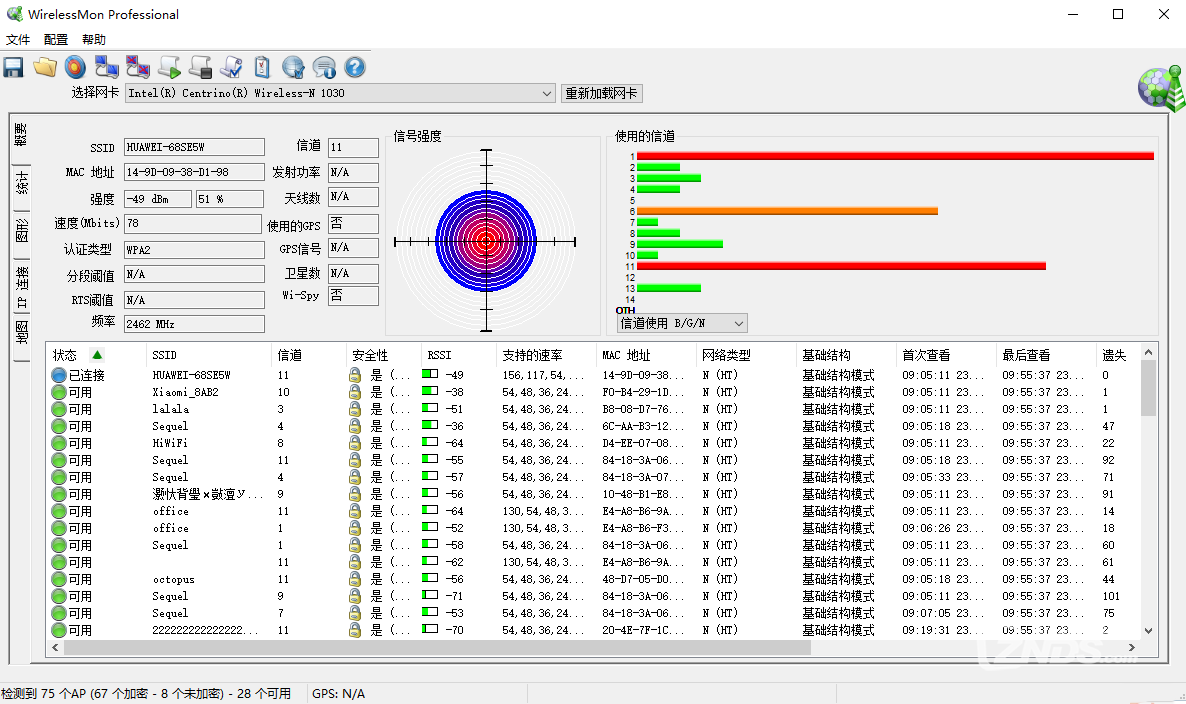Click the WirelessMon logo at top right

(1162, 88)
